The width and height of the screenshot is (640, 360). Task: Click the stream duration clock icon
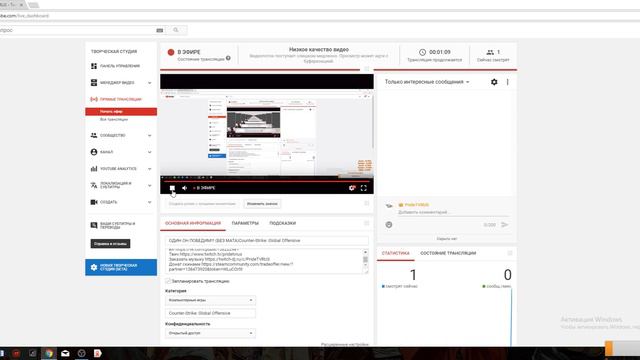click(x=422, y=52)
